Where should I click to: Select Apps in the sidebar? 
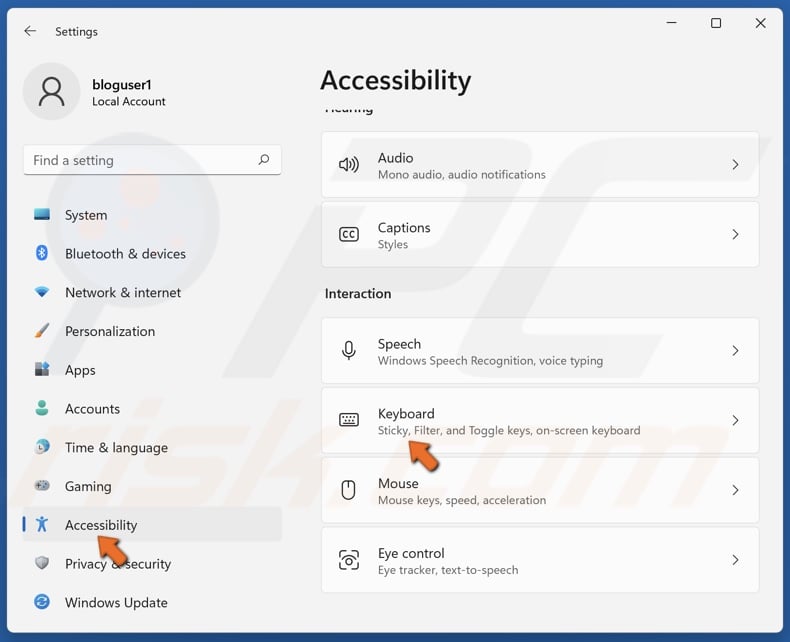click(152, 369)
